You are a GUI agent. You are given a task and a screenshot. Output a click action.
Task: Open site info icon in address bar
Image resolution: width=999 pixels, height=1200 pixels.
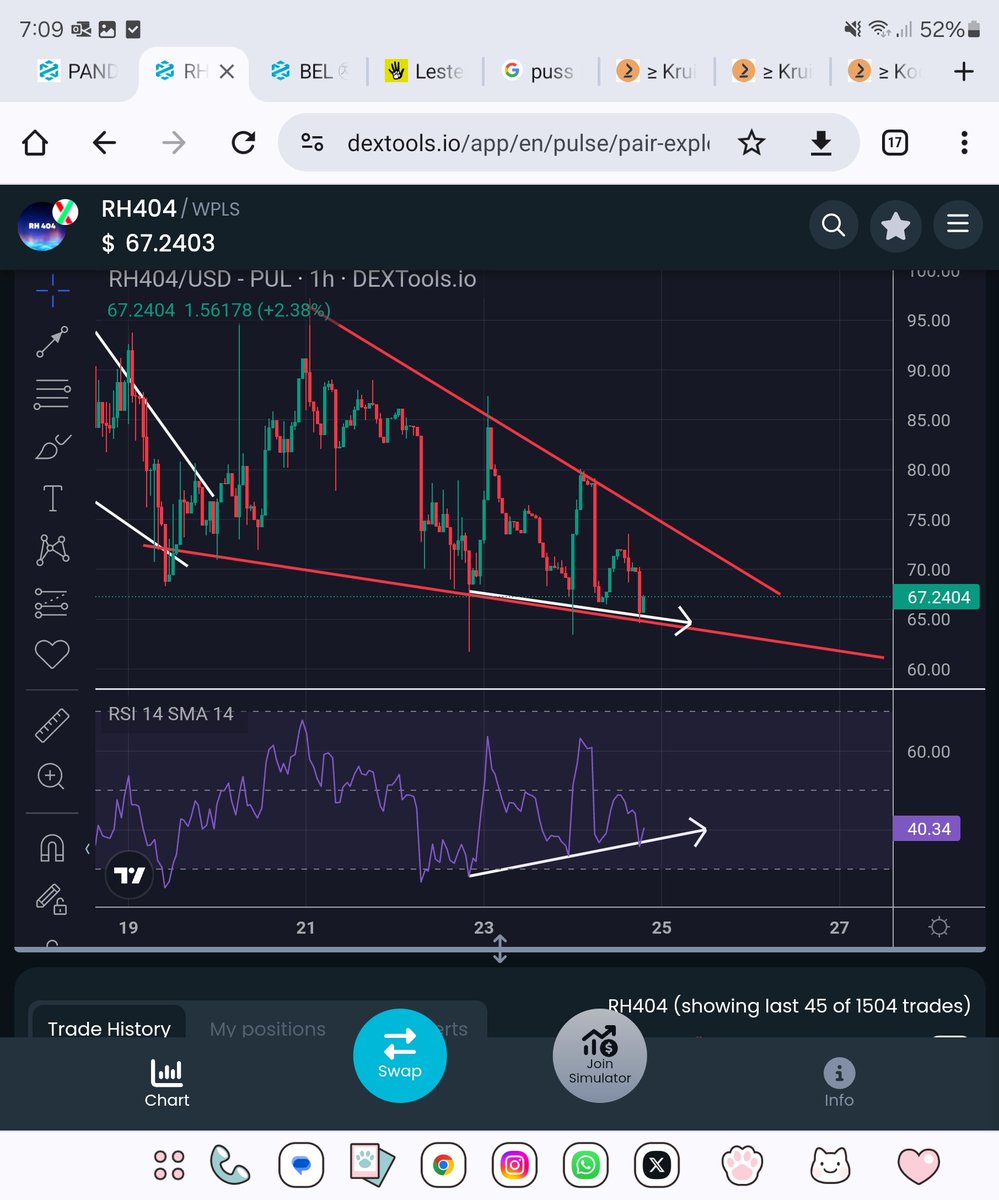tap(312, 143)
